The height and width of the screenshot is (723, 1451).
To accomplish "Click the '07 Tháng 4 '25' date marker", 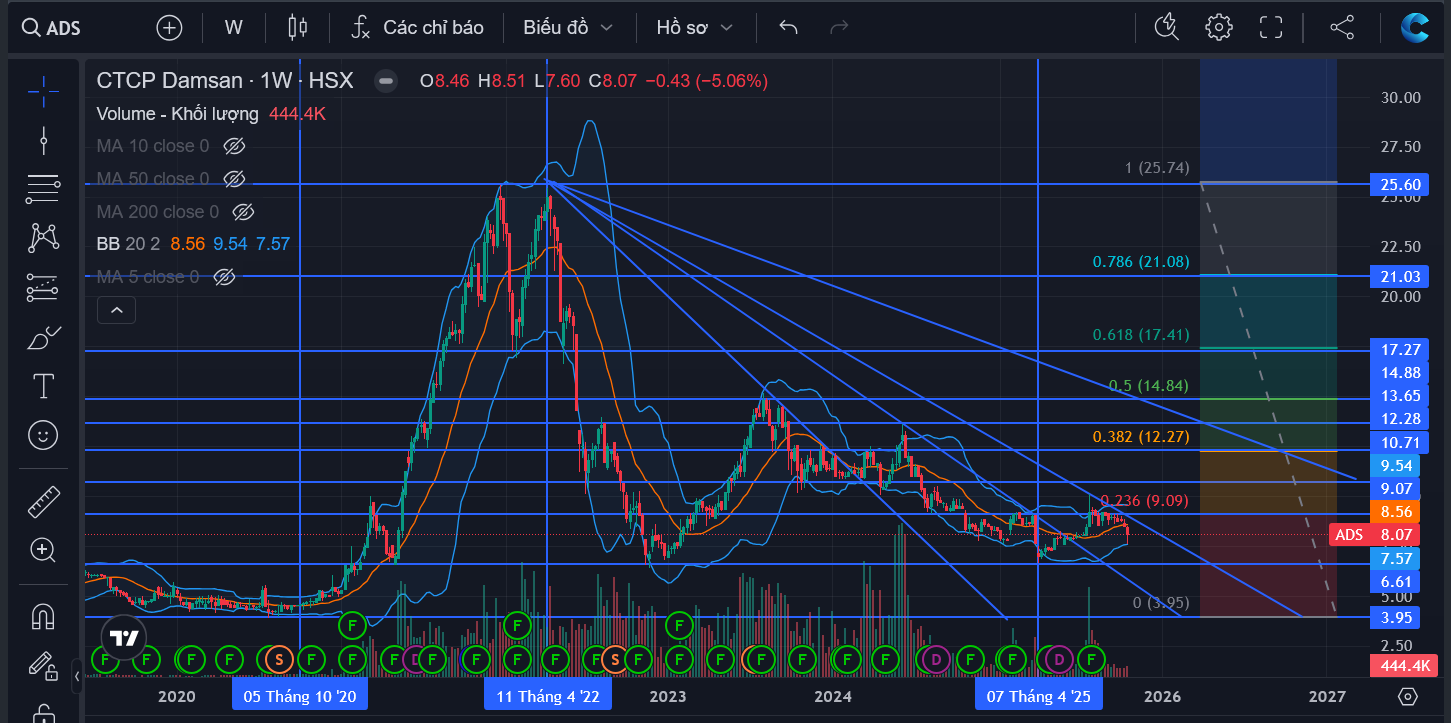I will pyautogui.click(x=1039, y=696).
